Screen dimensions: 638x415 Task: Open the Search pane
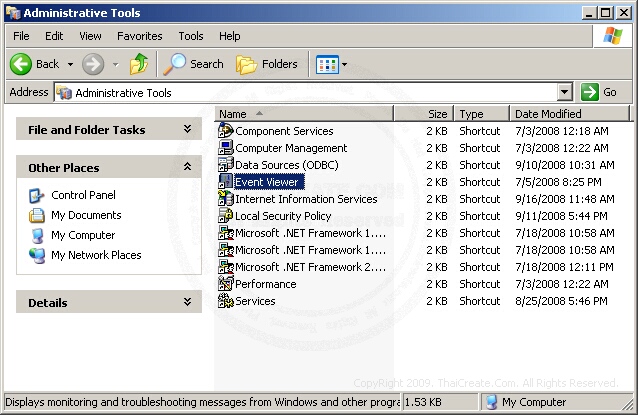pos(194,64)
